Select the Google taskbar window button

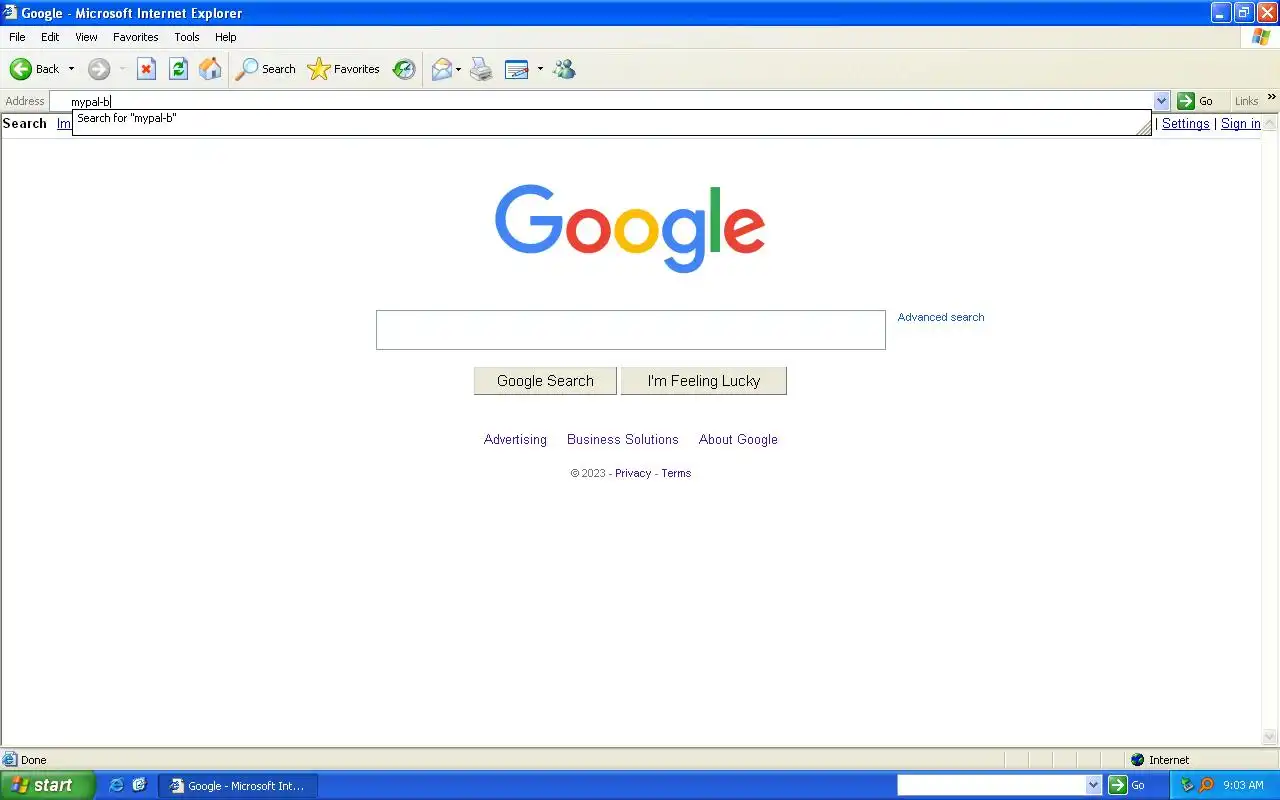pos(238,786)
